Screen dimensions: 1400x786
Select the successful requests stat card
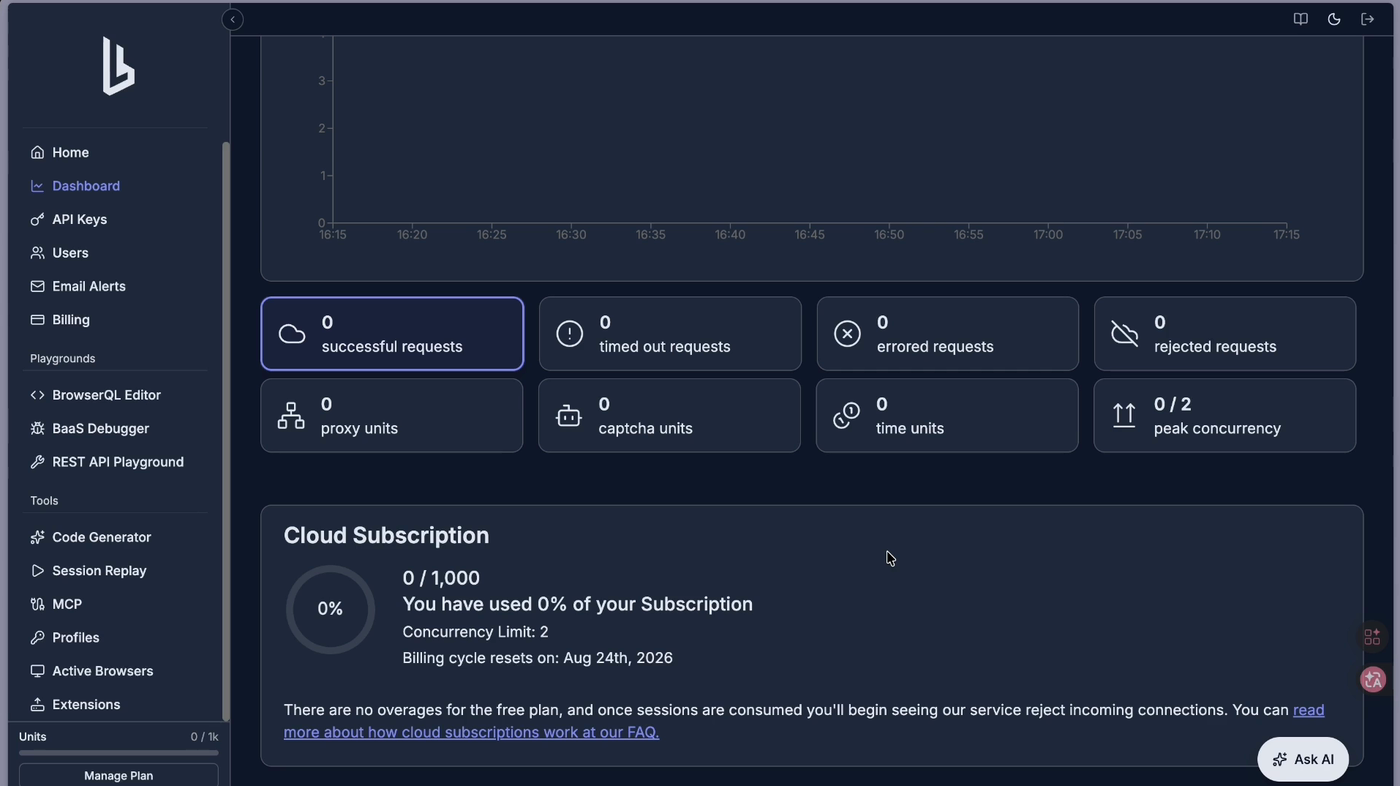pos(392,334)
